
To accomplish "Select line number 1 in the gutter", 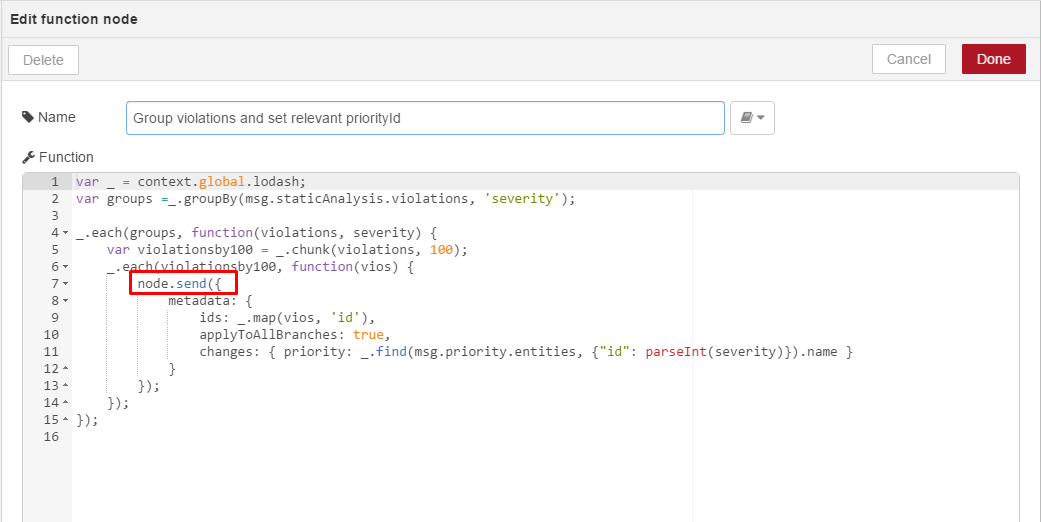I will 54,181.
